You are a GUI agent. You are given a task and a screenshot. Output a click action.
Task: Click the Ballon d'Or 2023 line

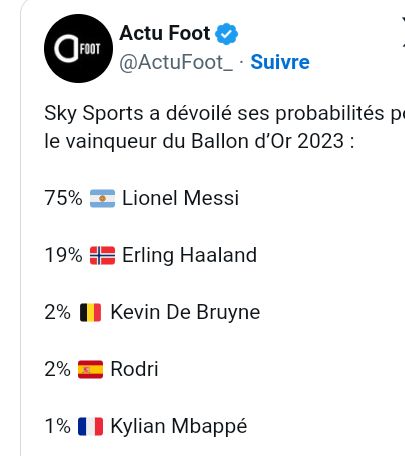coord(199,141)
